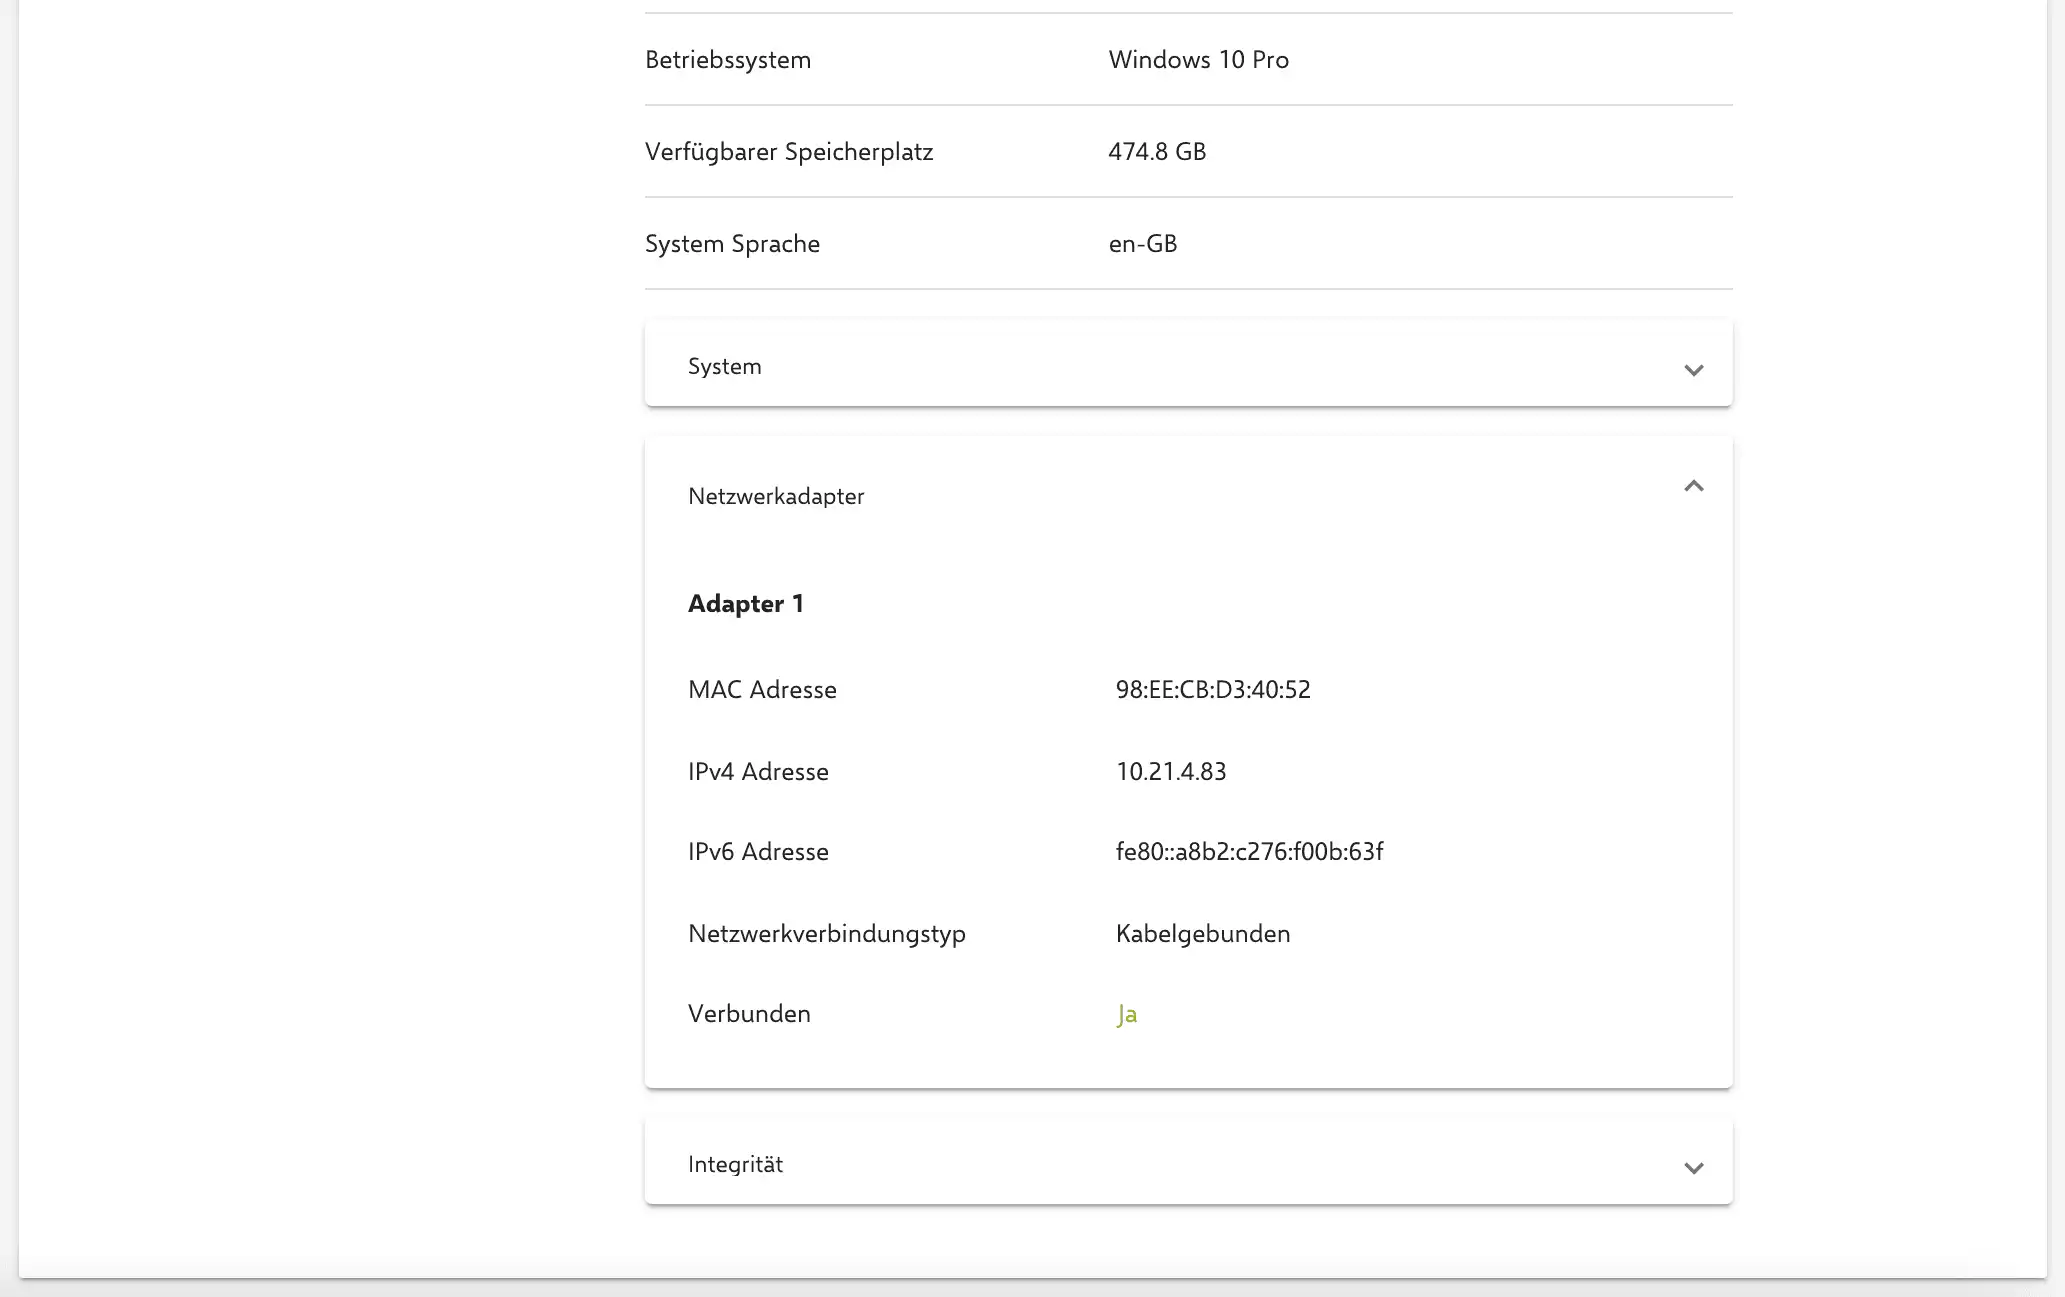Click the IPv6 Adresse label
The width and height of the screenshot is (2065, 1297).
click(758, 851)
